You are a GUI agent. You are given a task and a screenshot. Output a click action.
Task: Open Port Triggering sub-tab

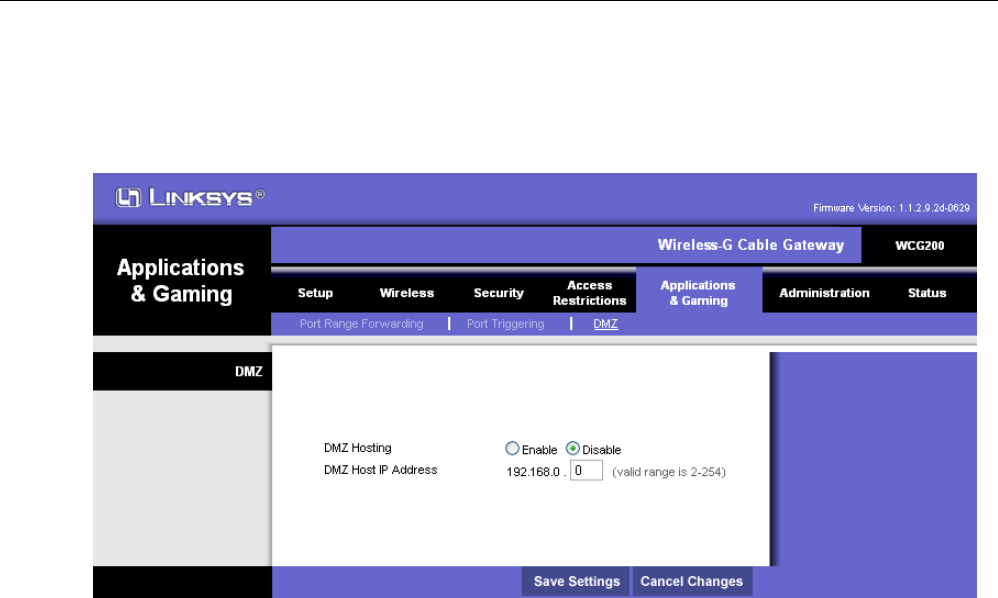[x=505, y=324]
